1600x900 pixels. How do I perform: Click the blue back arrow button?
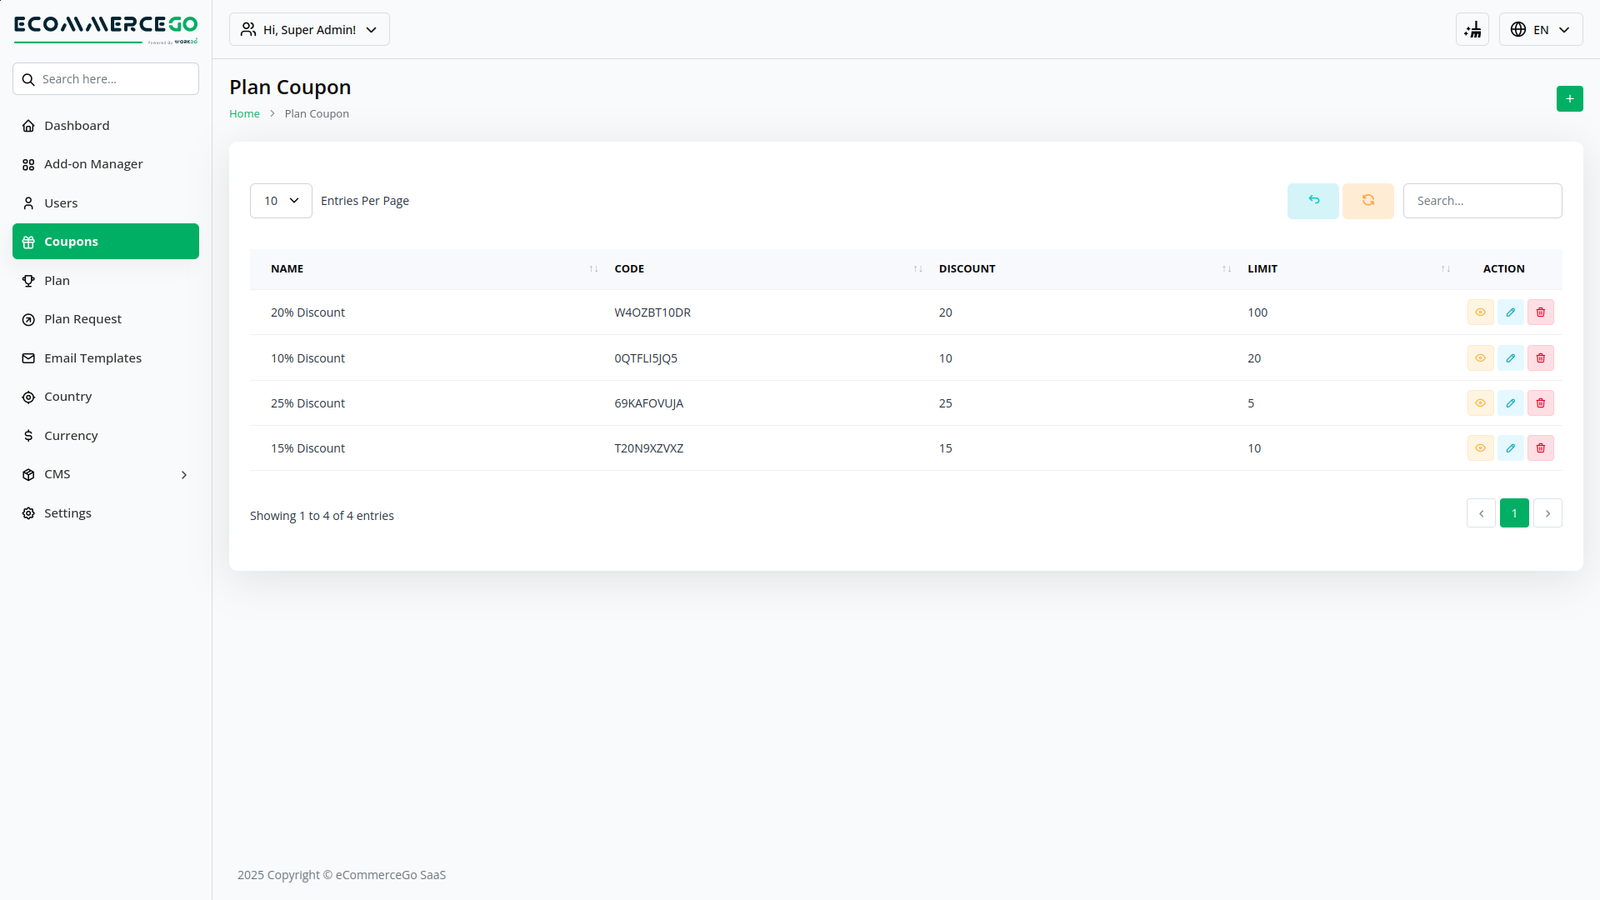point(1312,201)
